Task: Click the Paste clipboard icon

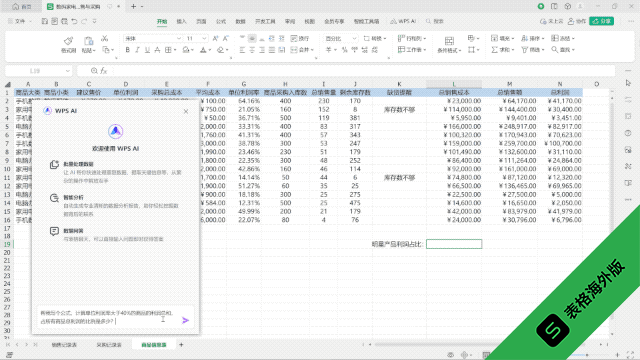Action: click(x=89, y=41)
